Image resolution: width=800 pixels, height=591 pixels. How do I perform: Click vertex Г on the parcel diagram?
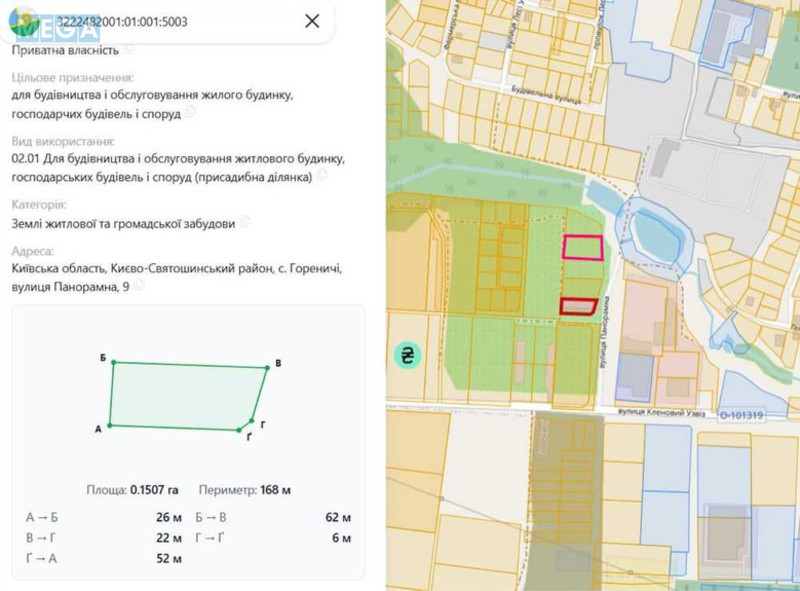252,421
